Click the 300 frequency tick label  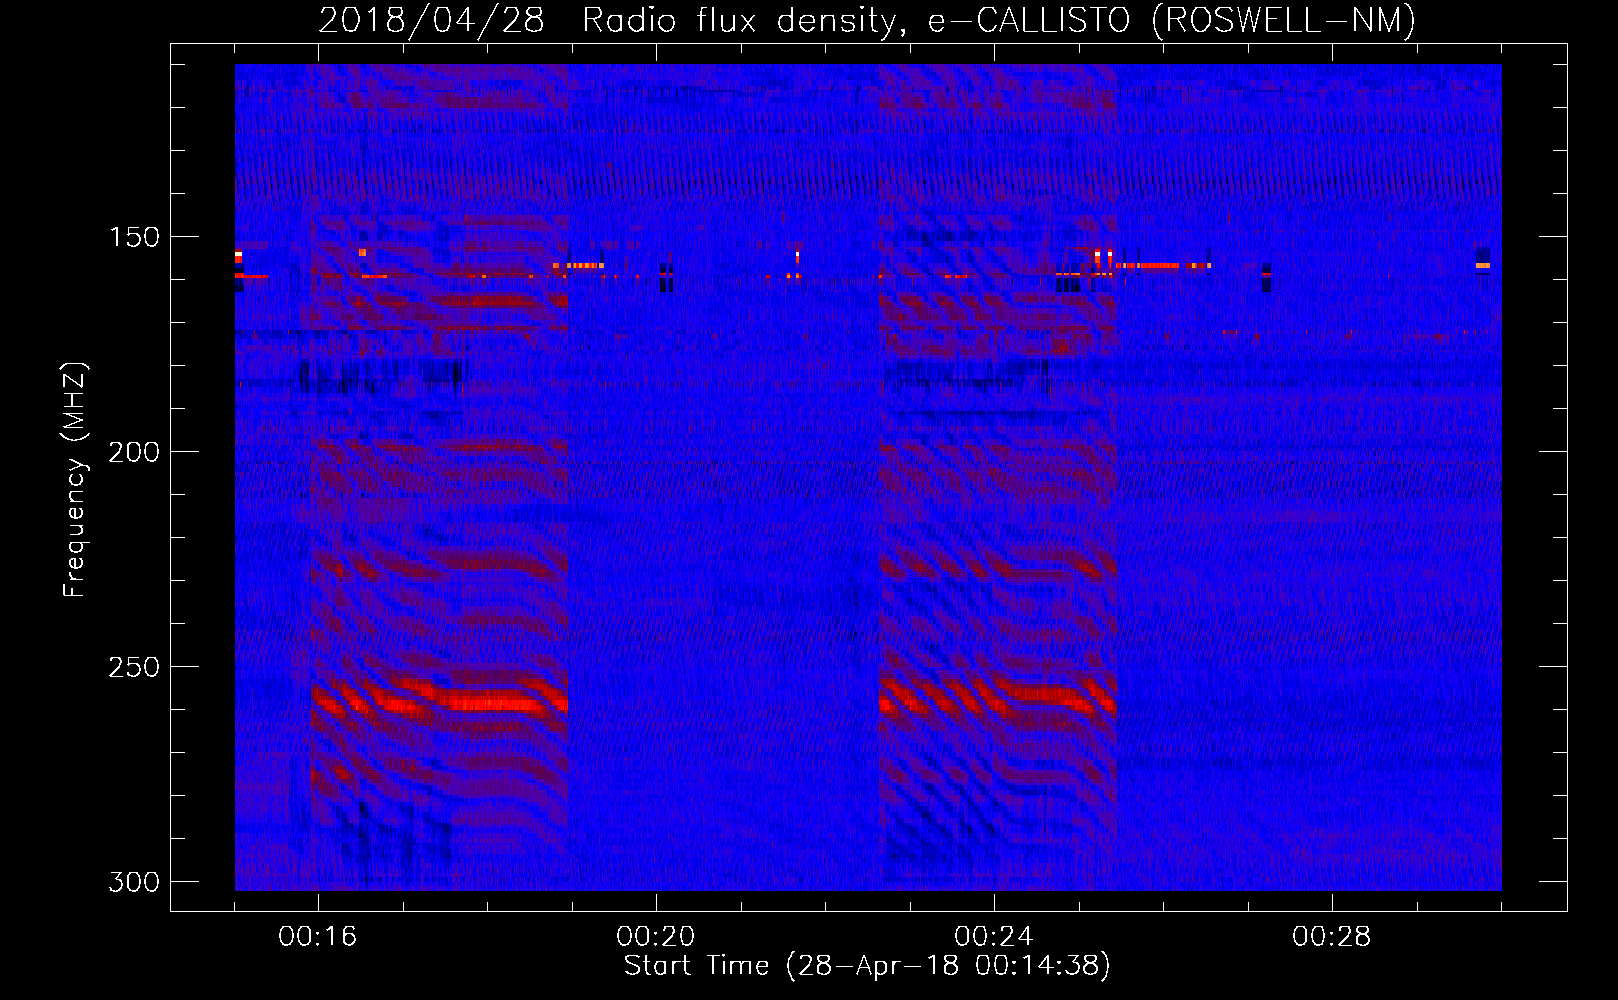(x=134, y=882)
